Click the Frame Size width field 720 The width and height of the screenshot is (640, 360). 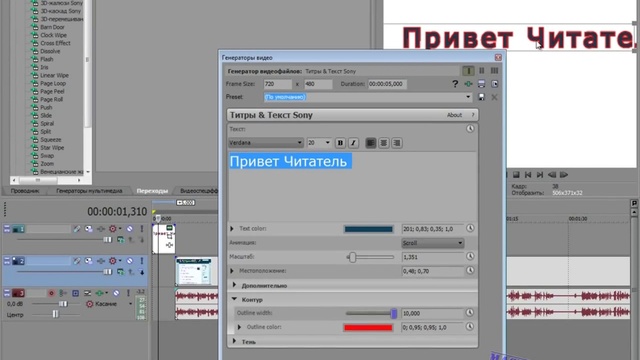(x=278, y=84)
